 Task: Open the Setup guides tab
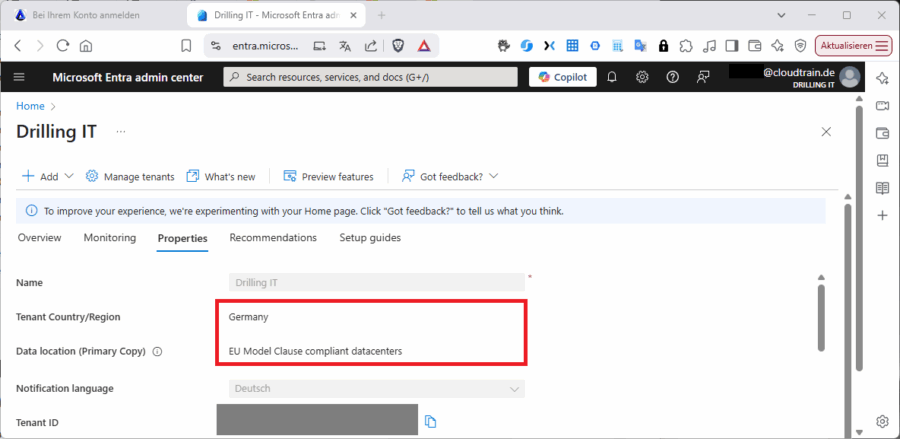click(370, 238)
